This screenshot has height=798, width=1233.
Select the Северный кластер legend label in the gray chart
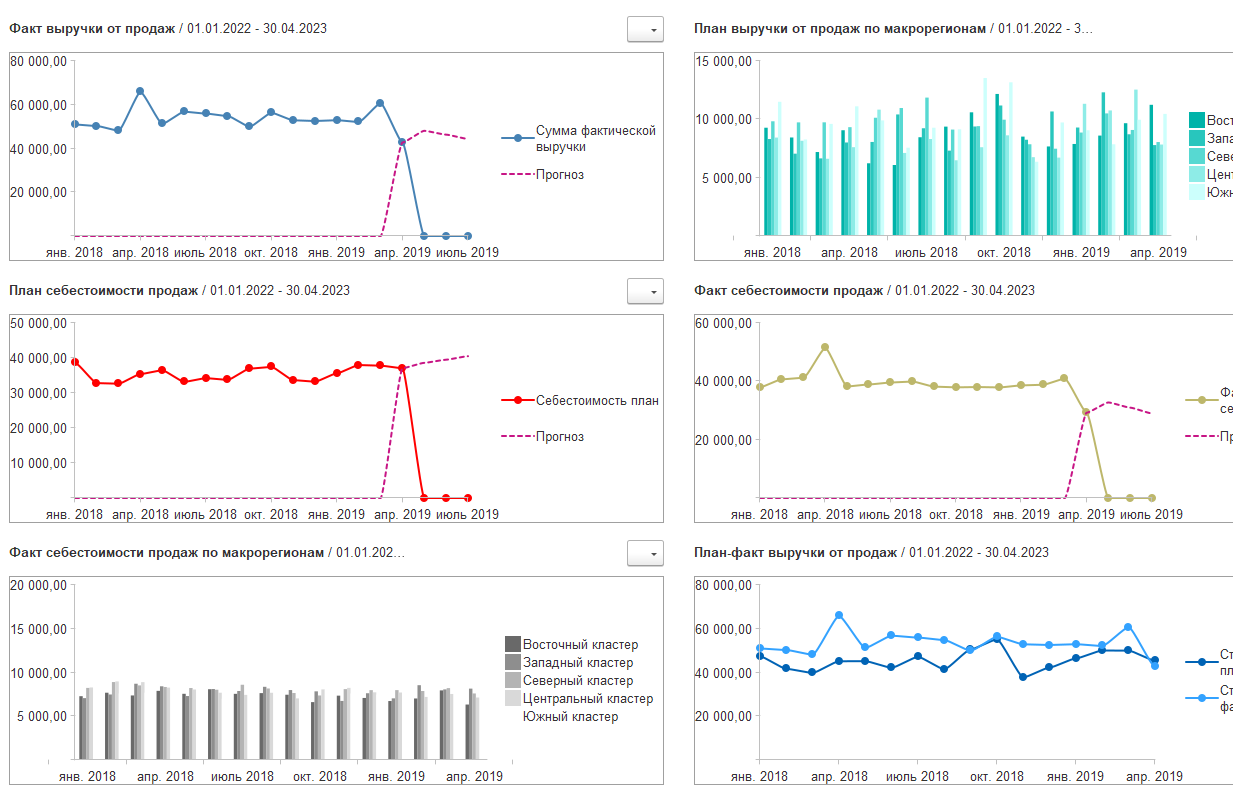tap(578, 681)
